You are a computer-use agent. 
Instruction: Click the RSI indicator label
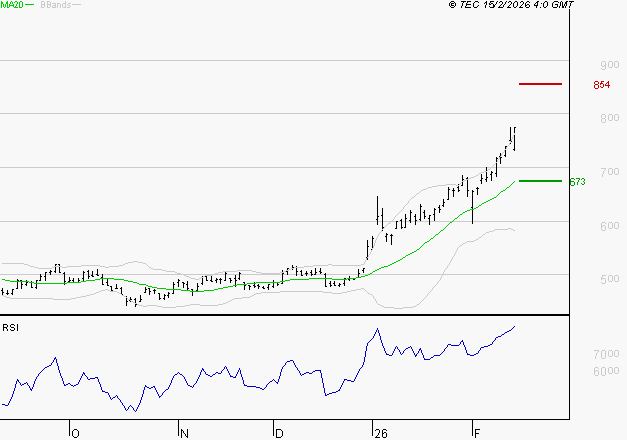tap(10, 327)
